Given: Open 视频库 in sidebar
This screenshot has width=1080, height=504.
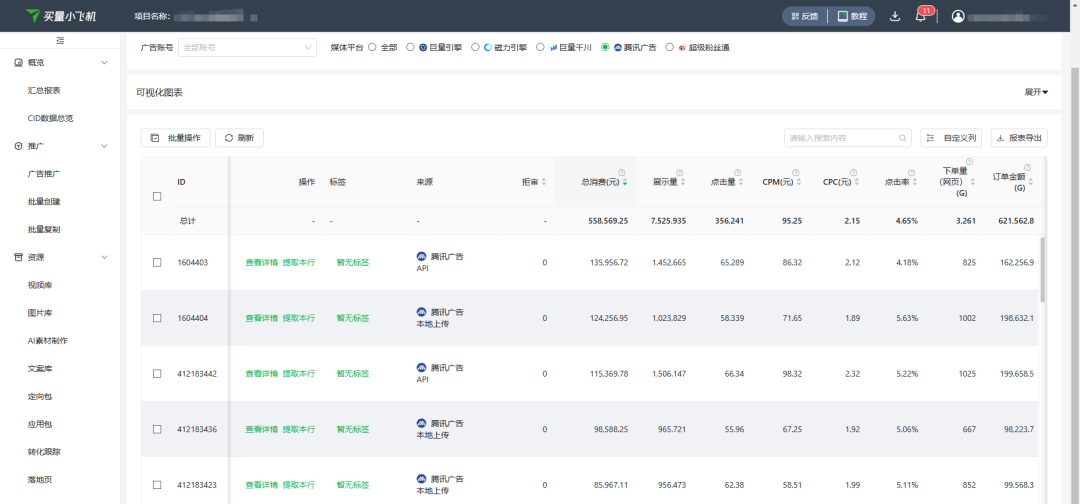Looking at the screenshot, I should (x=40, y=285).
